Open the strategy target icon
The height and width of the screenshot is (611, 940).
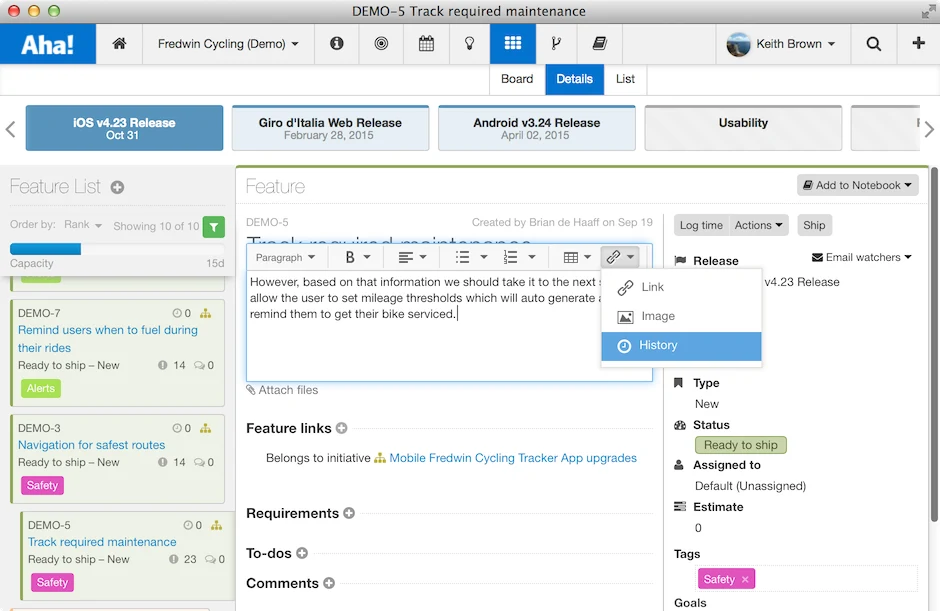click(381, 43)
